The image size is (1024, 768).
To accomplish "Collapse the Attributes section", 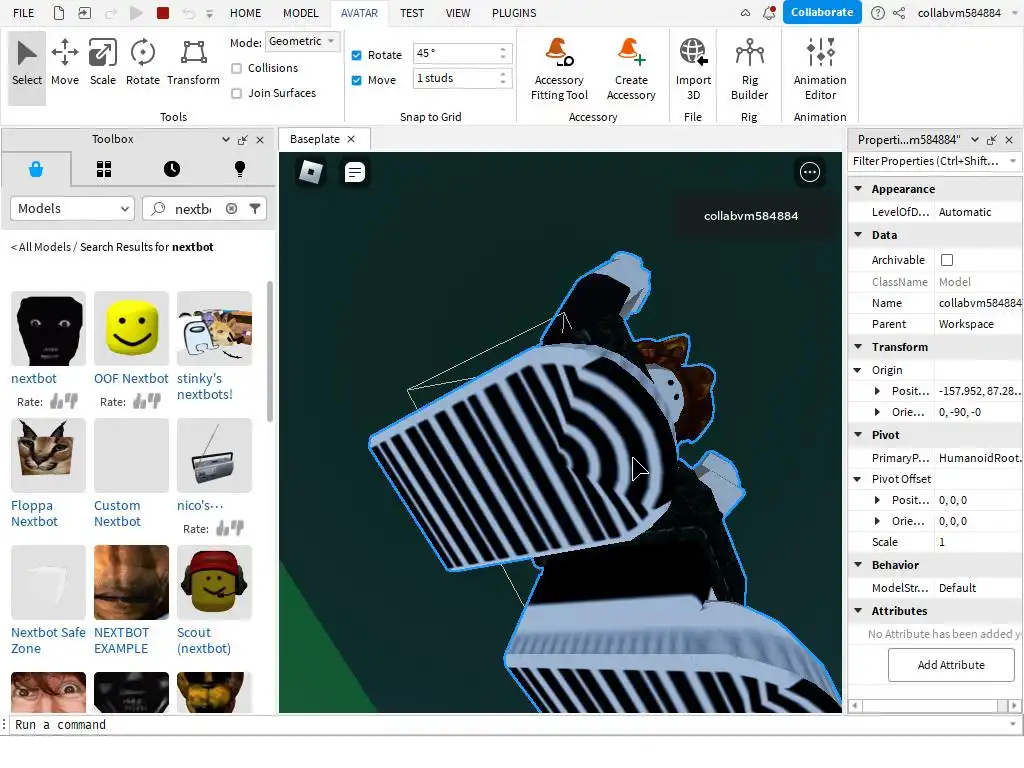I will point(858,611).
